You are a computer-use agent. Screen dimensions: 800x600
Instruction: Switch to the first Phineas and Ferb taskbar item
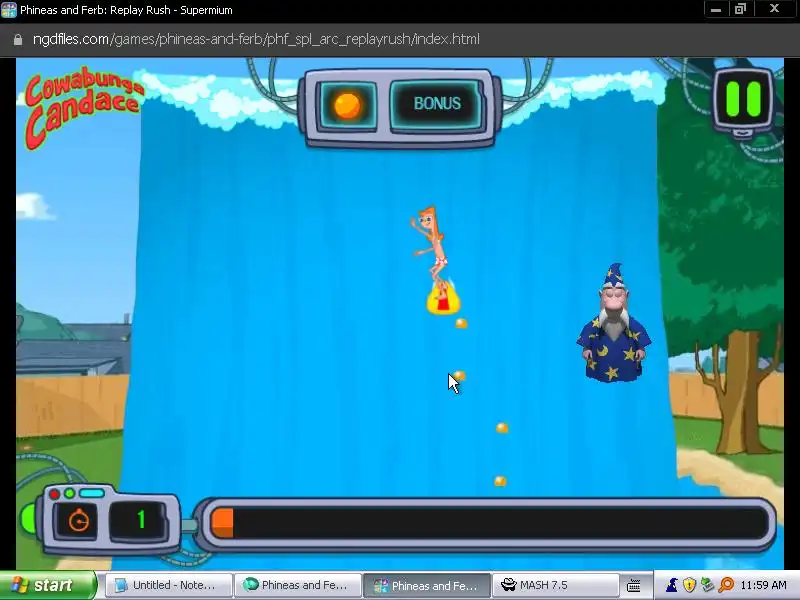coord(298,585)
